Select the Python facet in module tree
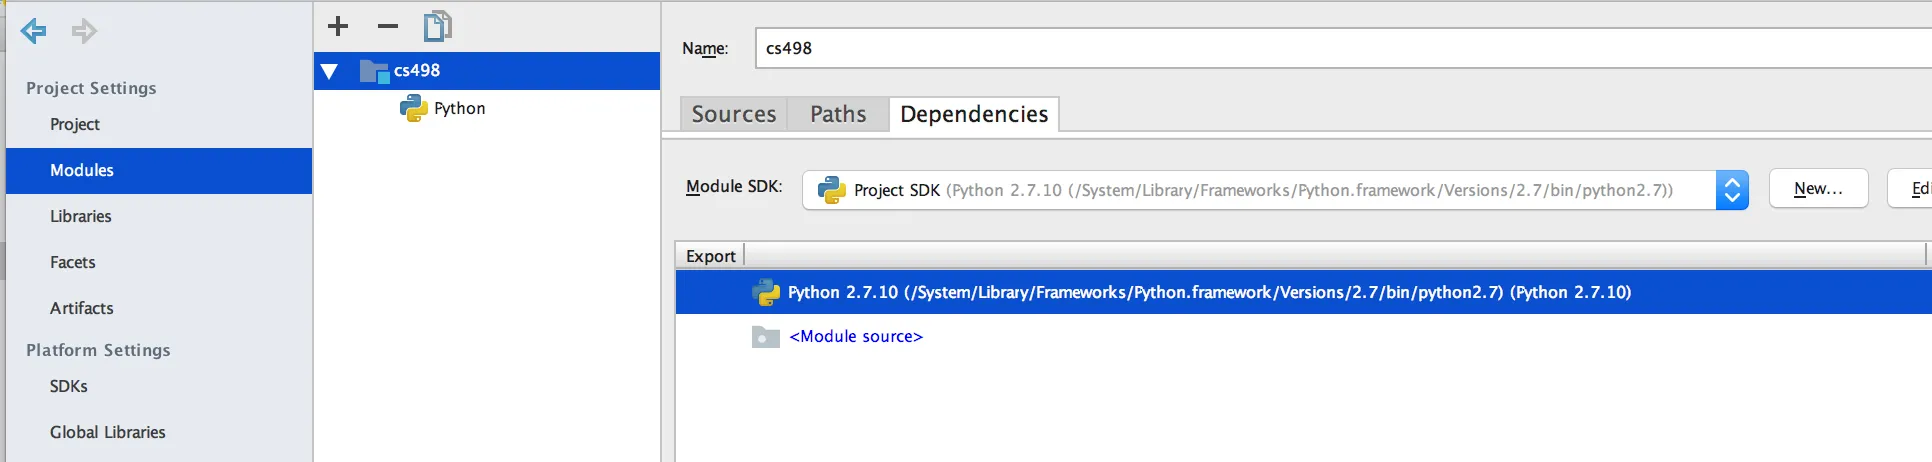Viewport: 1932px width, 462px height. 459,108
